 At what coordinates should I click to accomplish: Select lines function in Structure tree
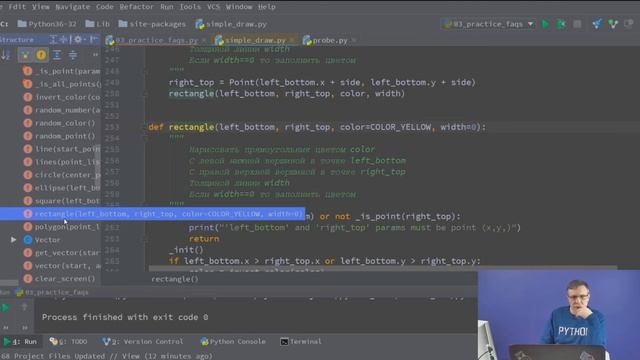point(62,162)
